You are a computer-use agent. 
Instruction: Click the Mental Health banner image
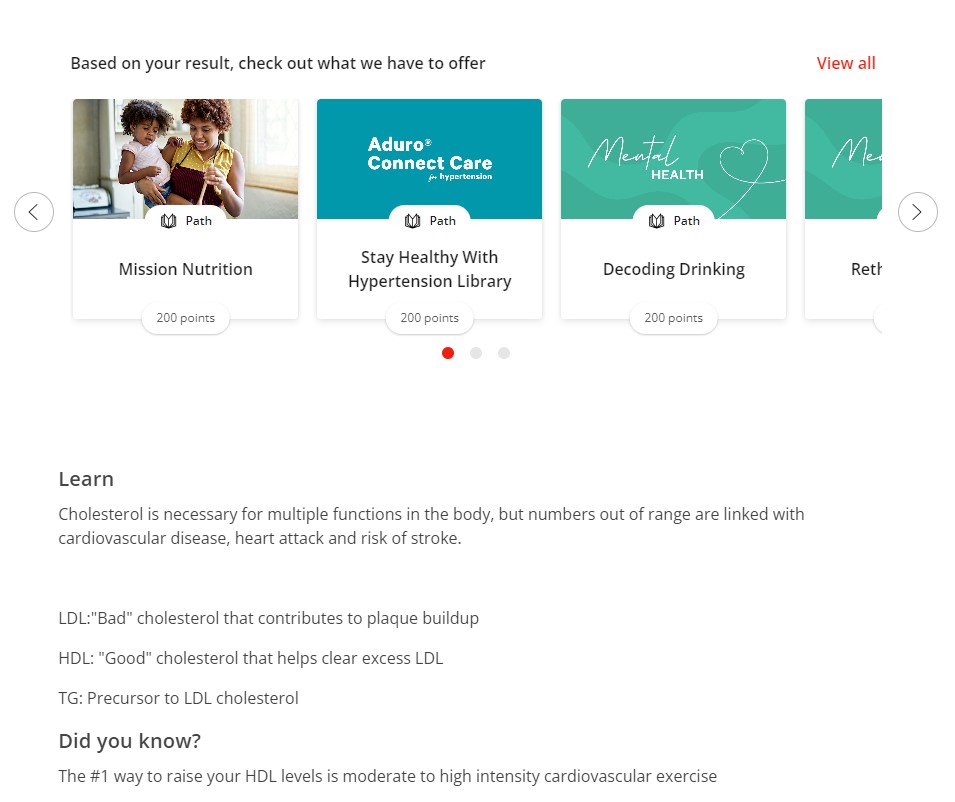click(674, 159)
